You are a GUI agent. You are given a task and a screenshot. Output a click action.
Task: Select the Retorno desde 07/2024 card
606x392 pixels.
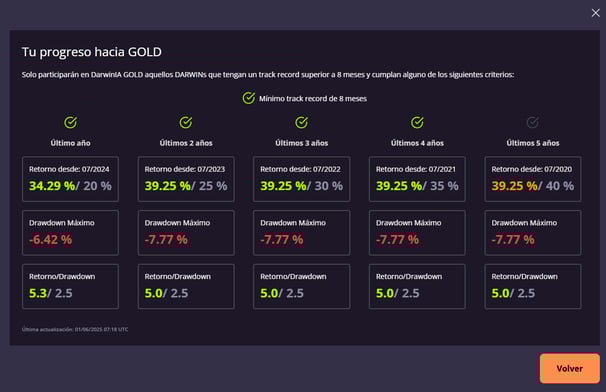70,179
